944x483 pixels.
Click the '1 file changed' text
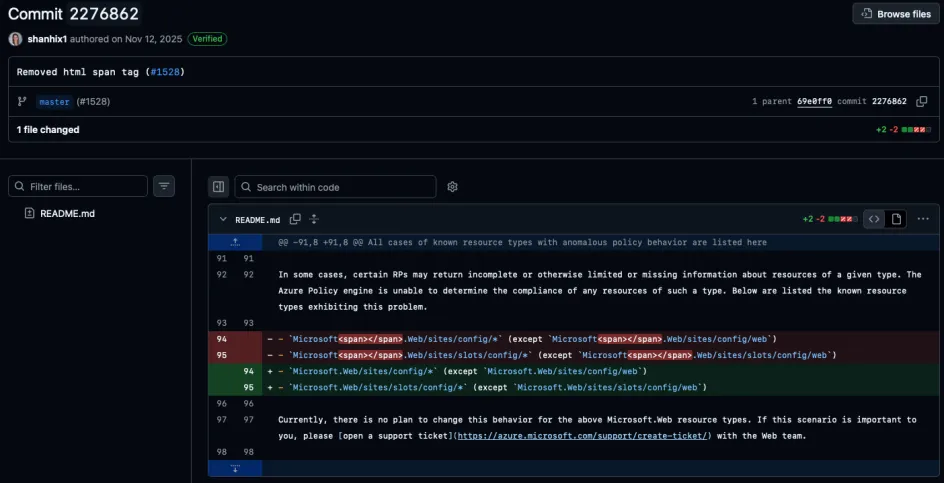[48, 129]
